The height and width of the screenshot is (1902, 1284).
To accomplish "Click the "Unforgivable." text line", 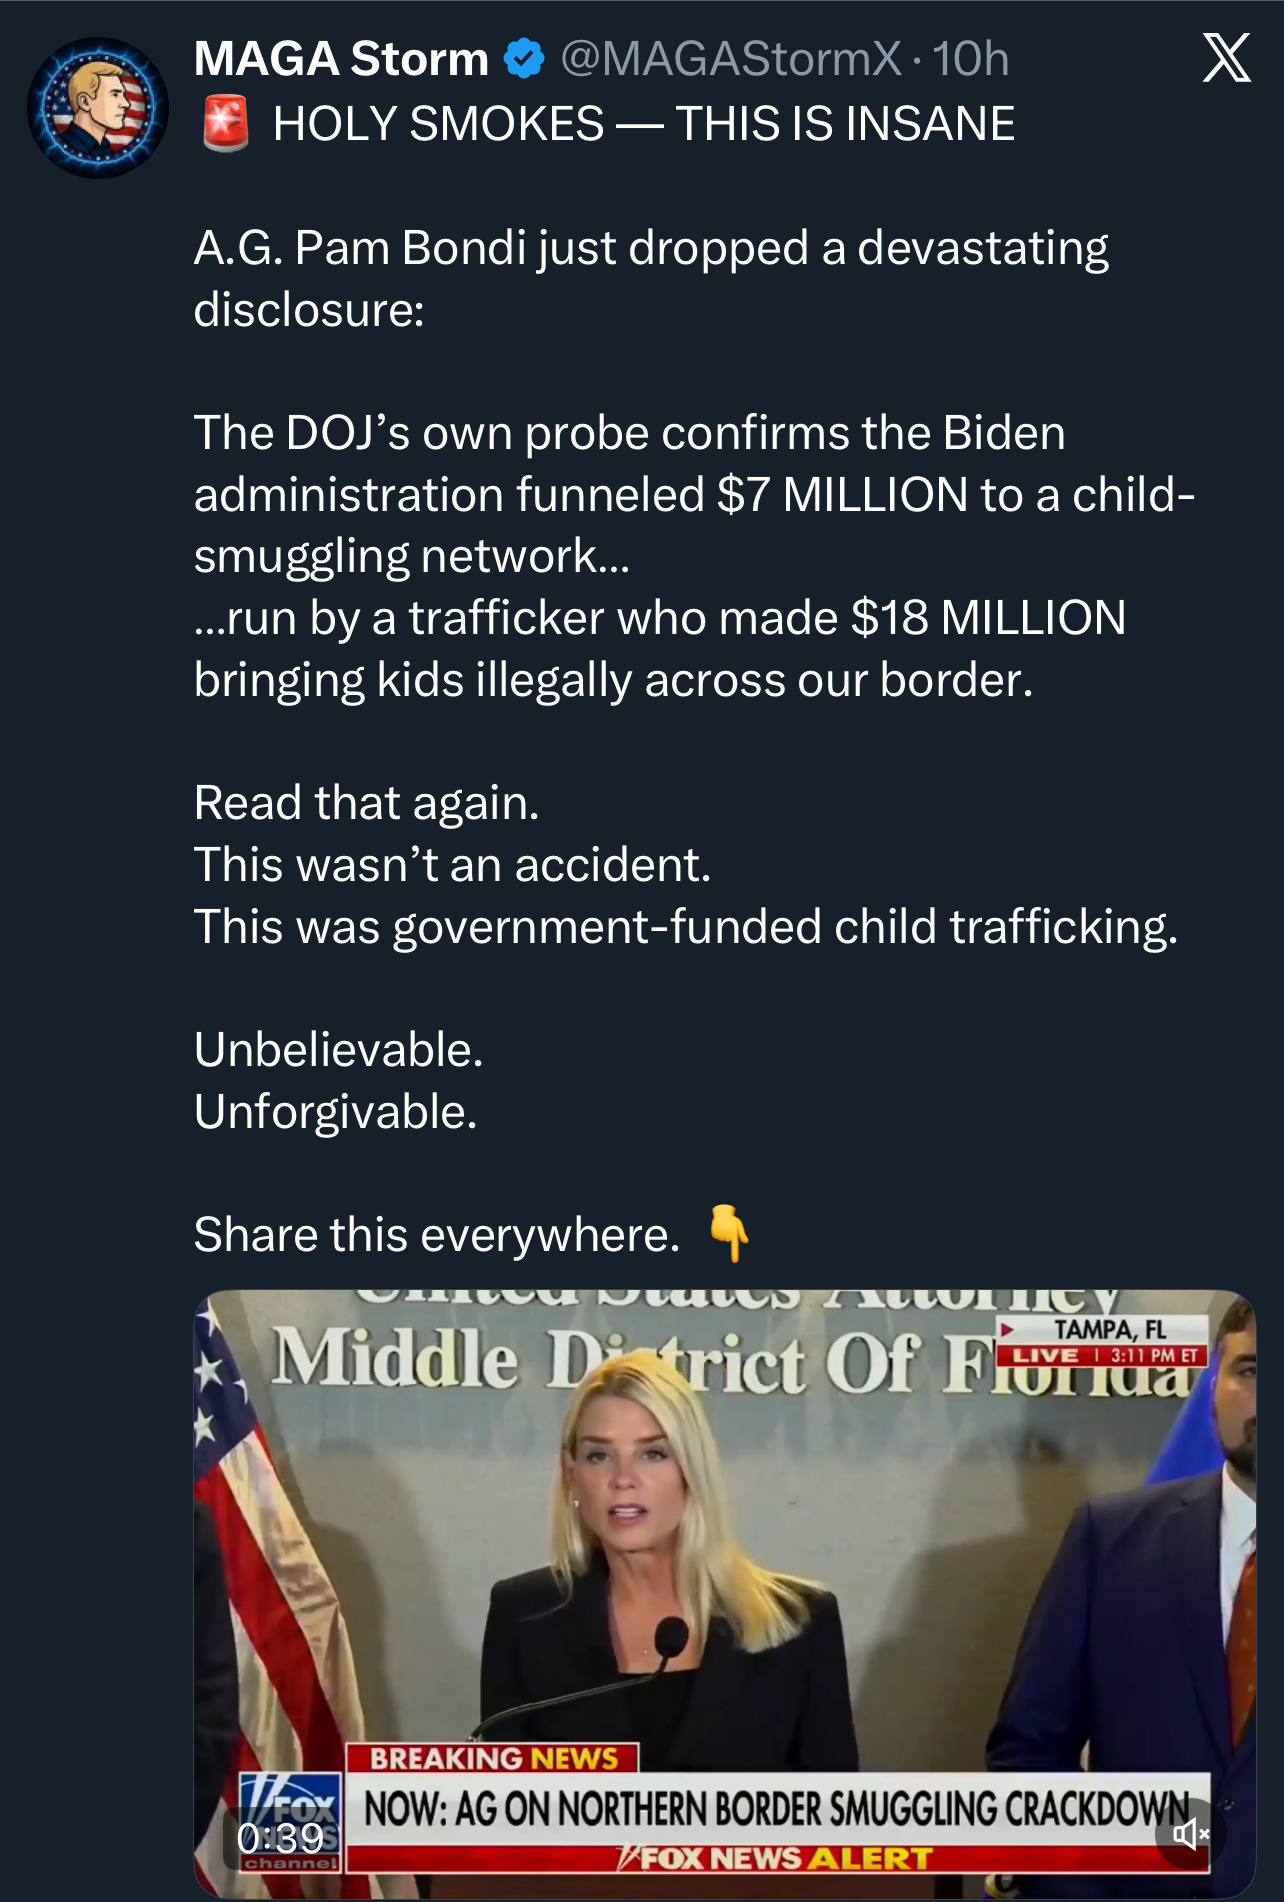I will tap(336, 1112).
